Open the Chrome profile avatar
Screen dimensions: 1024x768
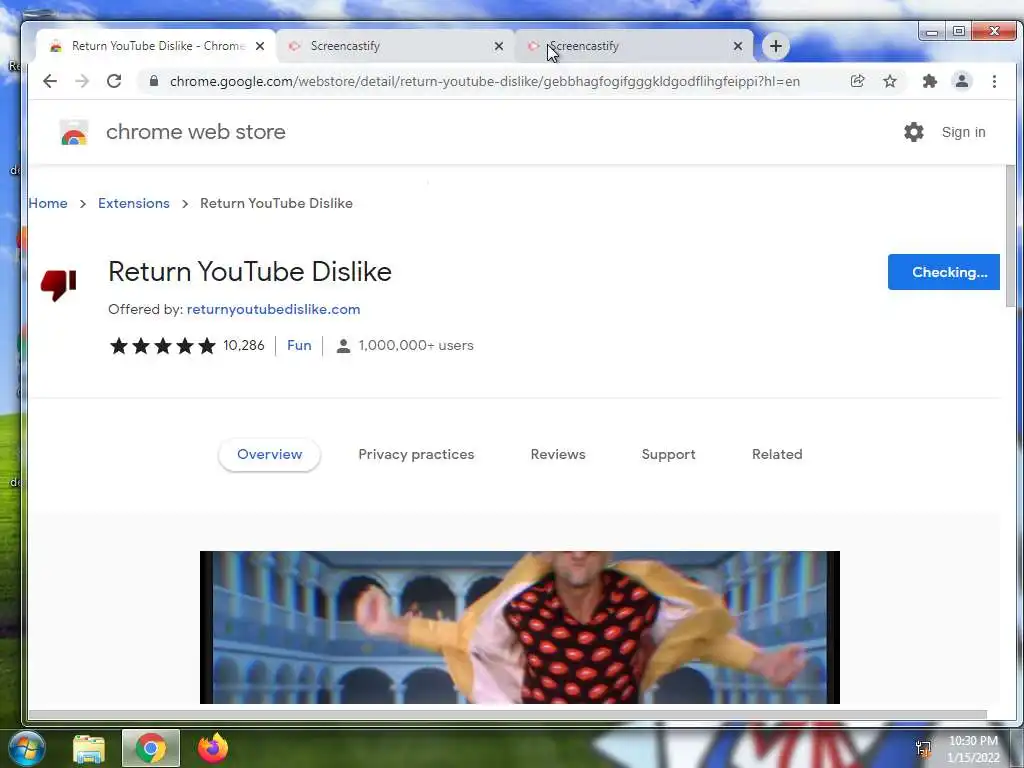click(x=961, y=81)
